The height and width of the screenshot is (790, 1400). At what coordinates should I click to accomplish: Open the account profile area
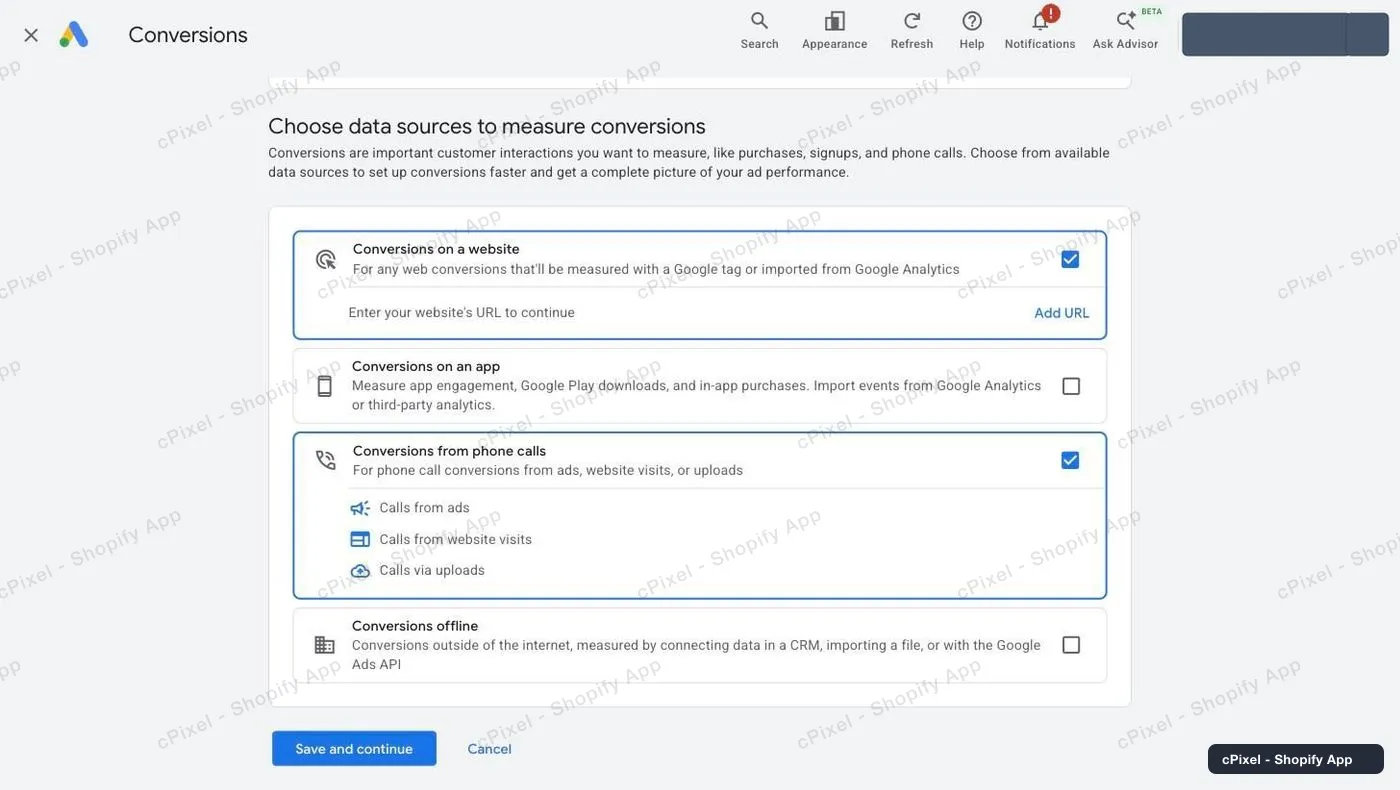[1285, 34]
